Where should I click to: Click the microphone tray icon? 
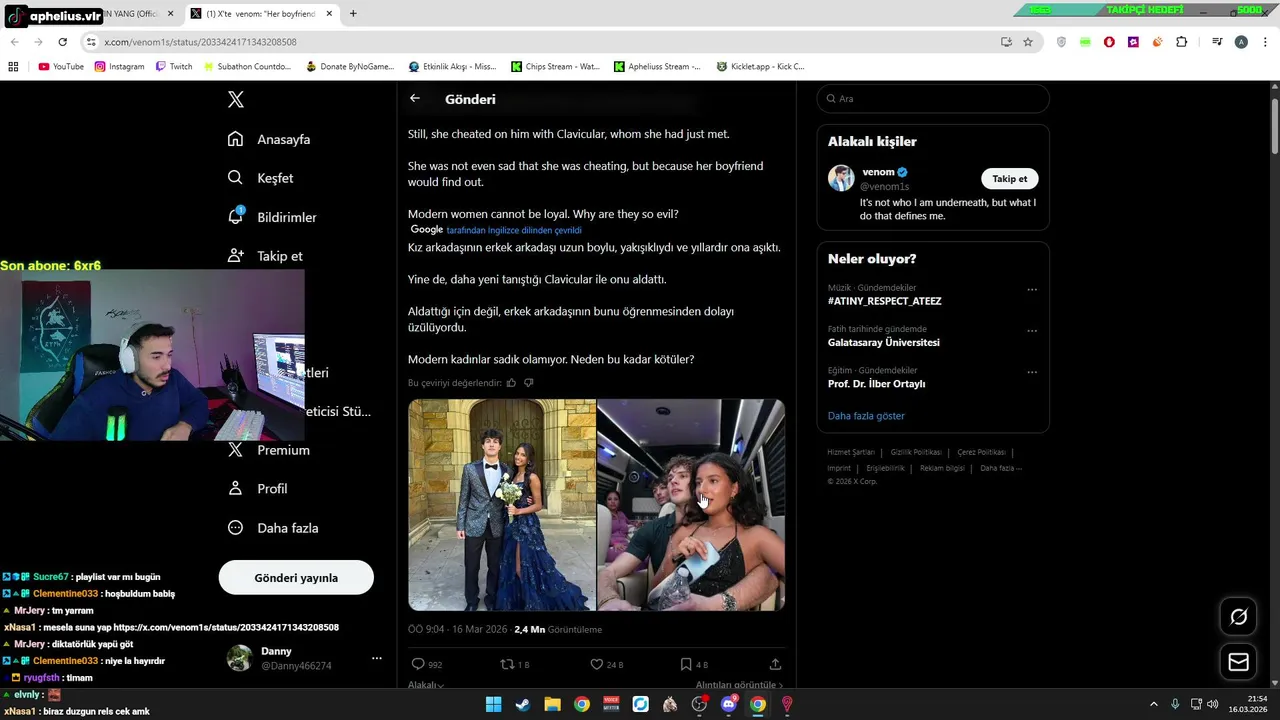point(1175,704)
